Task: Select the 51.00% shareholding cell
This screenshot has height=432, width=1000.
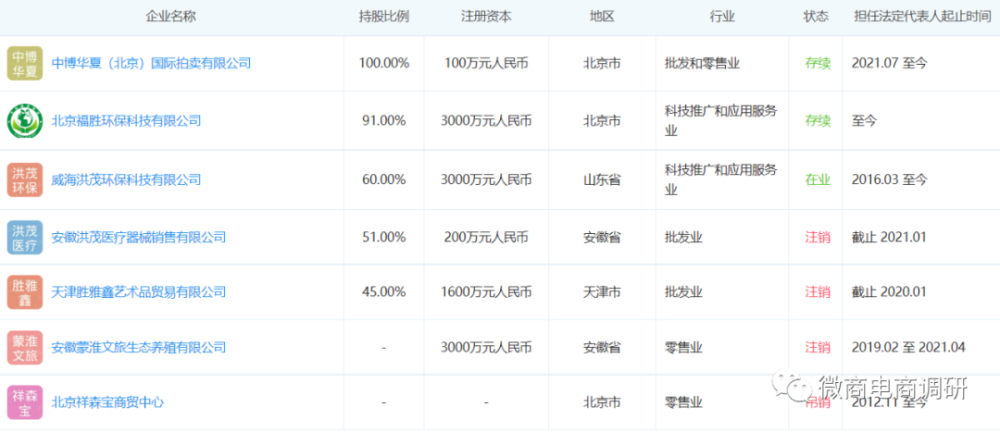Action: [x=383, y=237]
